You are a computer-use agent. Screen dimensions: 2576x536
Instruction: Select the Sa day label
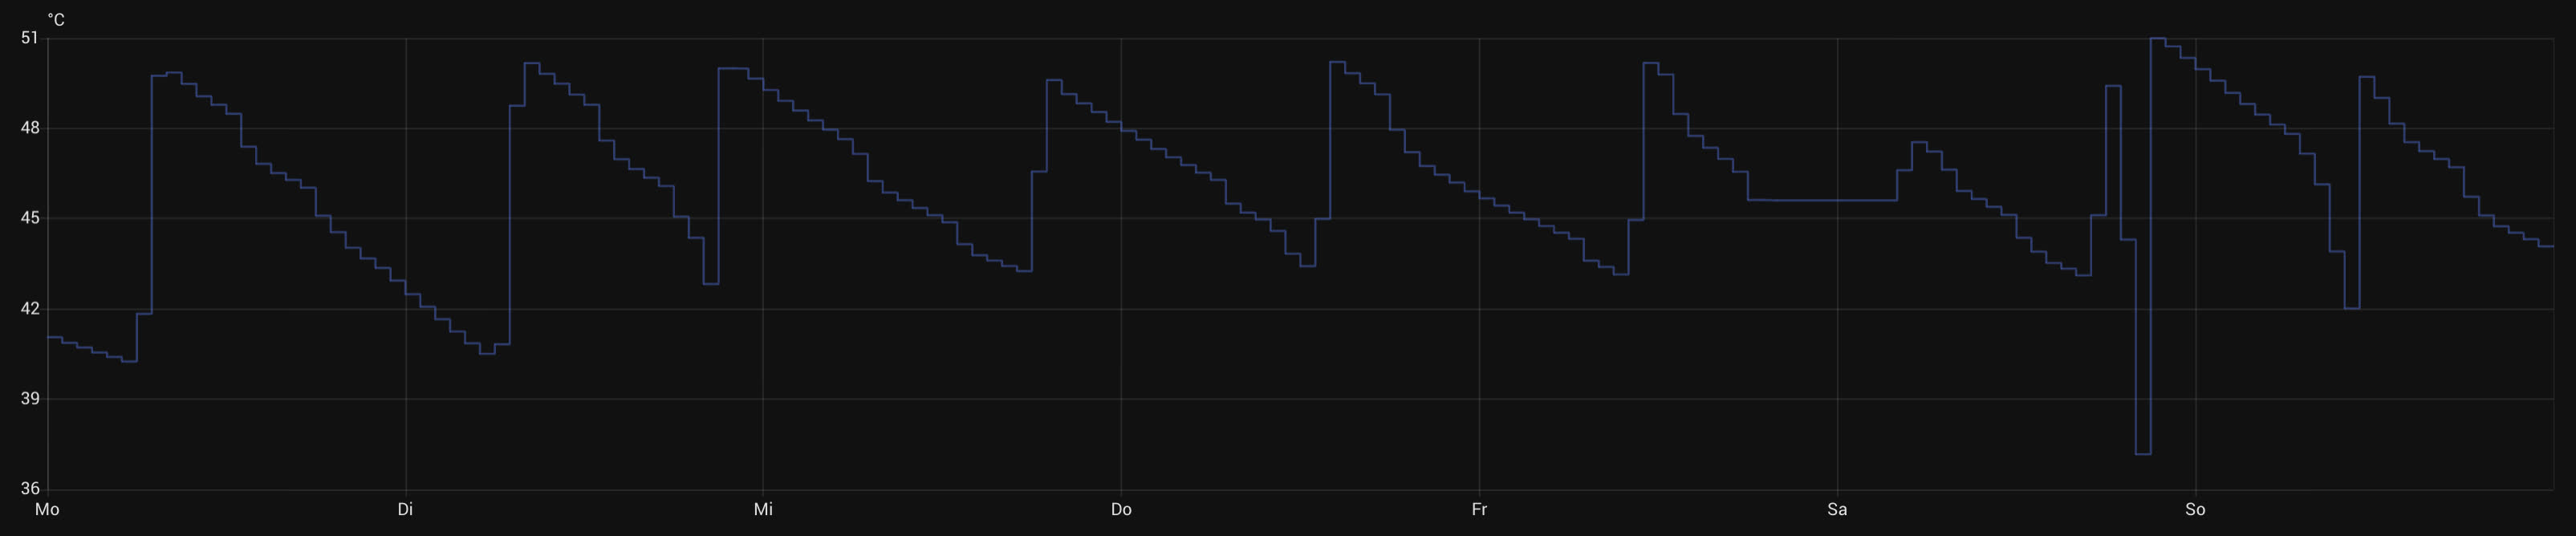click(x=1837, y=509)
